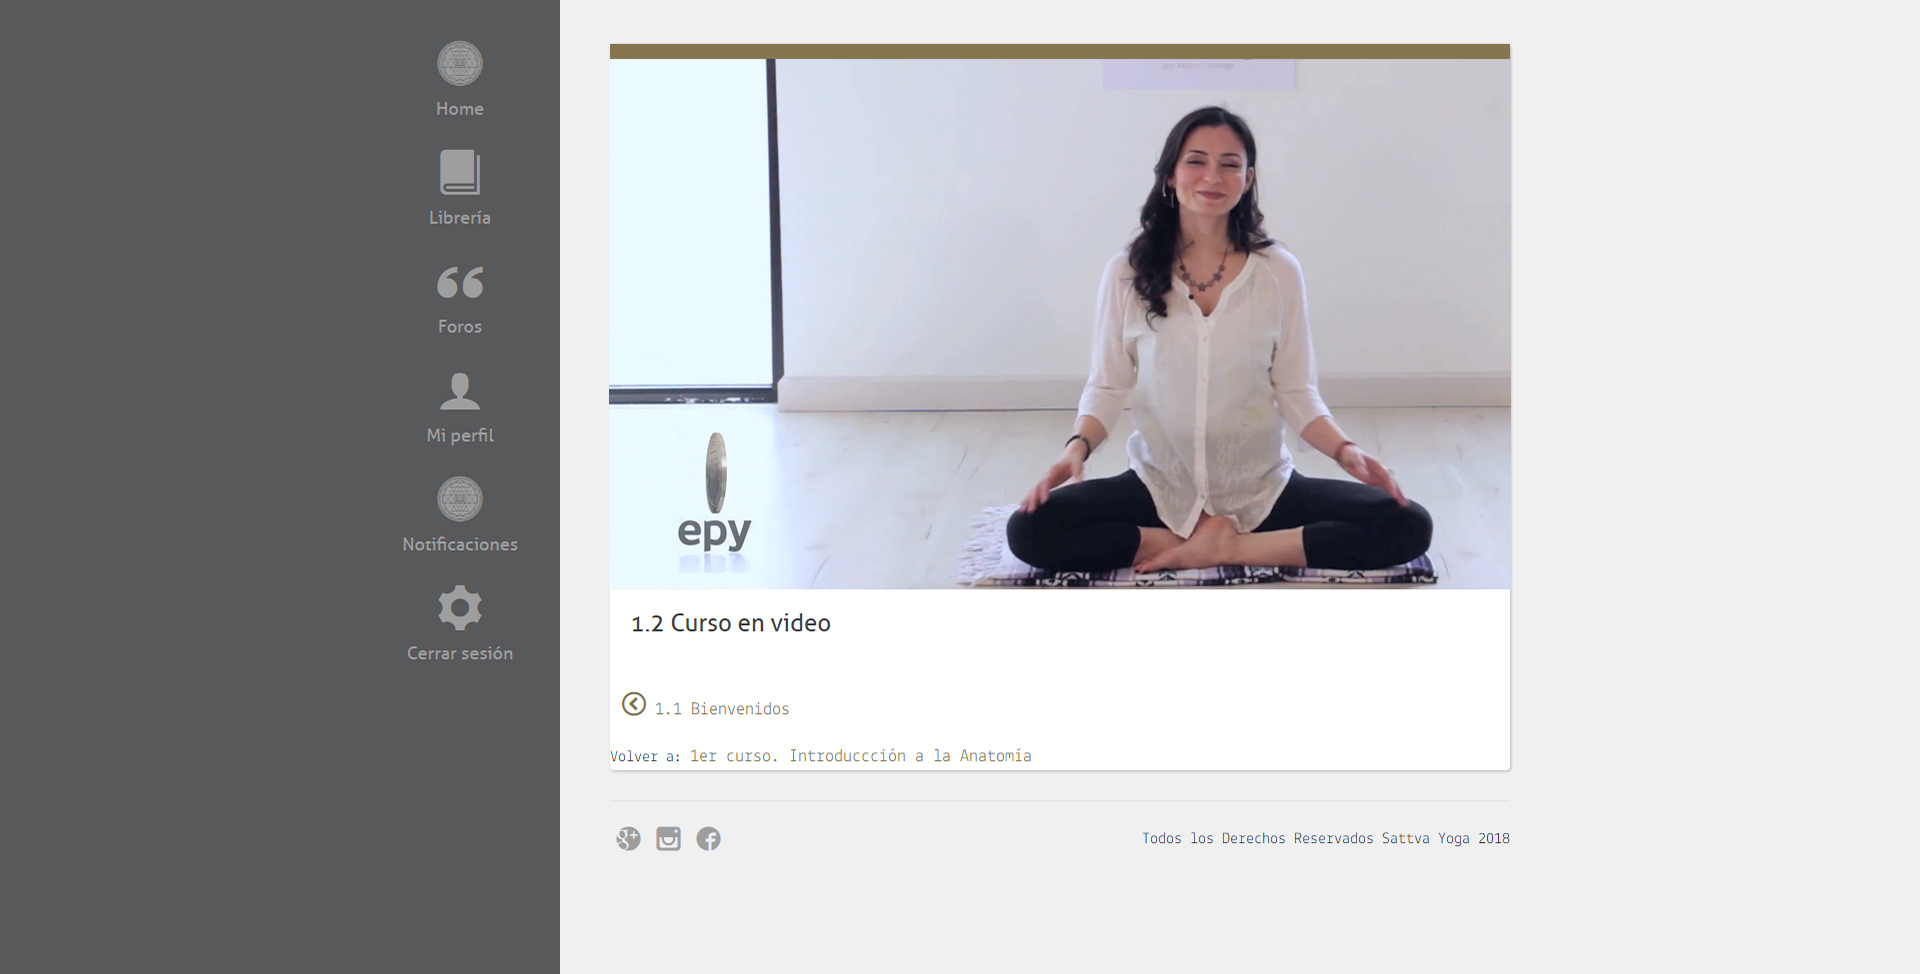This screenshot has height=974, width=1920.
Task: Select the Mi perfil menu label
Action: click(460, 436)
